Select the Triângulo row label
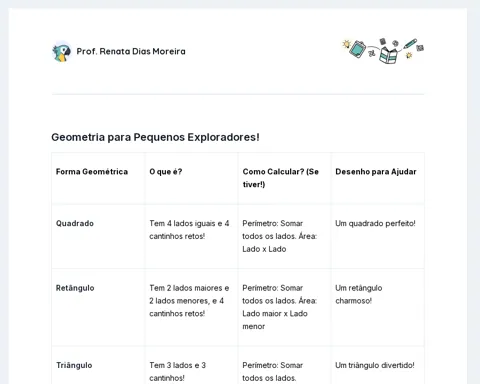Image resolution: width=480 pixels, height=384 pixels. coord(74,365)
